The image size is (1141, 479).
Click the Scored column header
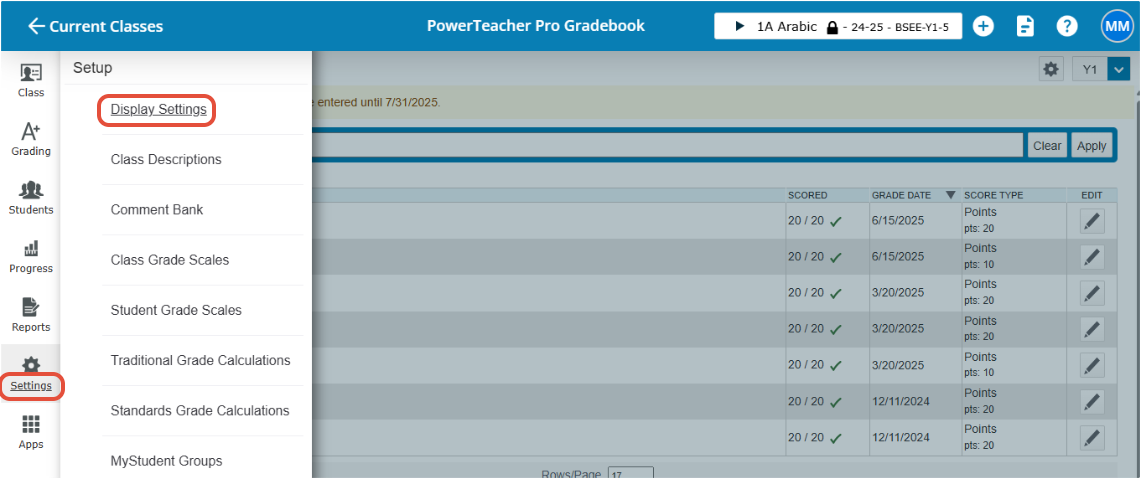click(x=808, y=195)
